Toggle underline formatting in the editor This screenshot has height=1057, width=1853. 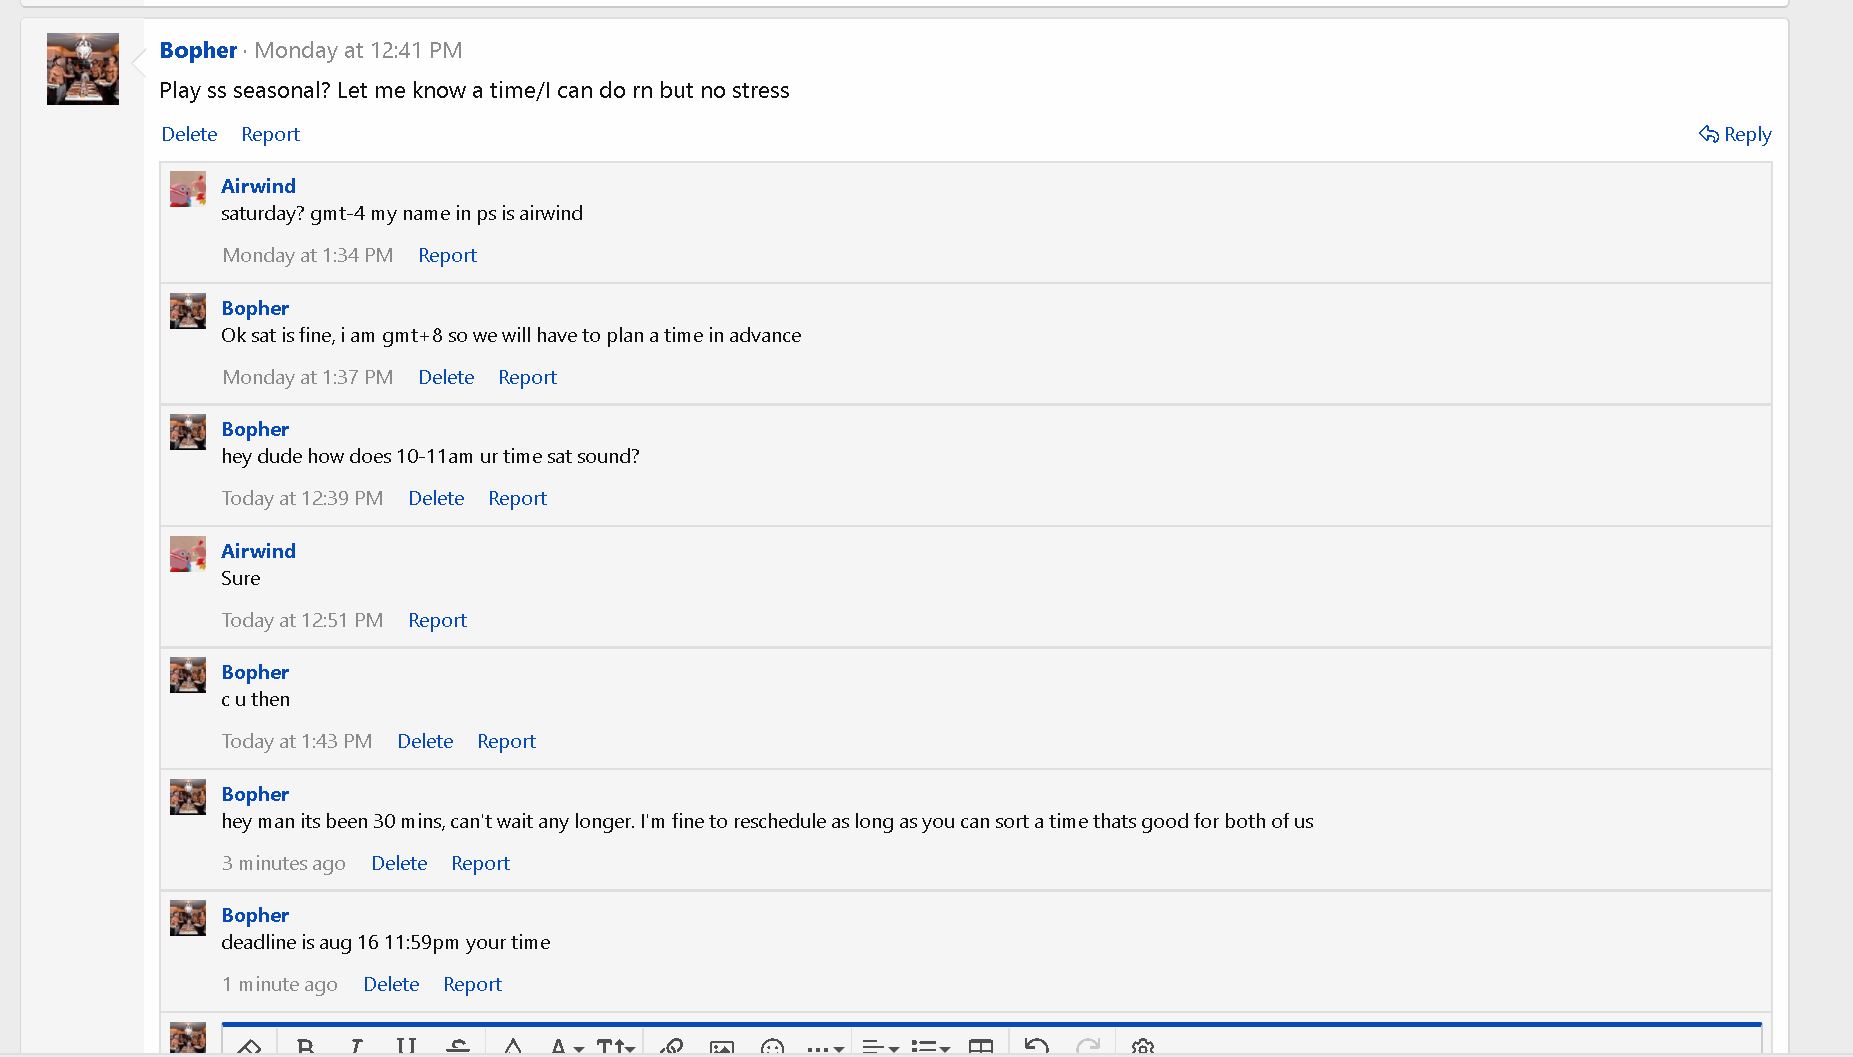406,1047
